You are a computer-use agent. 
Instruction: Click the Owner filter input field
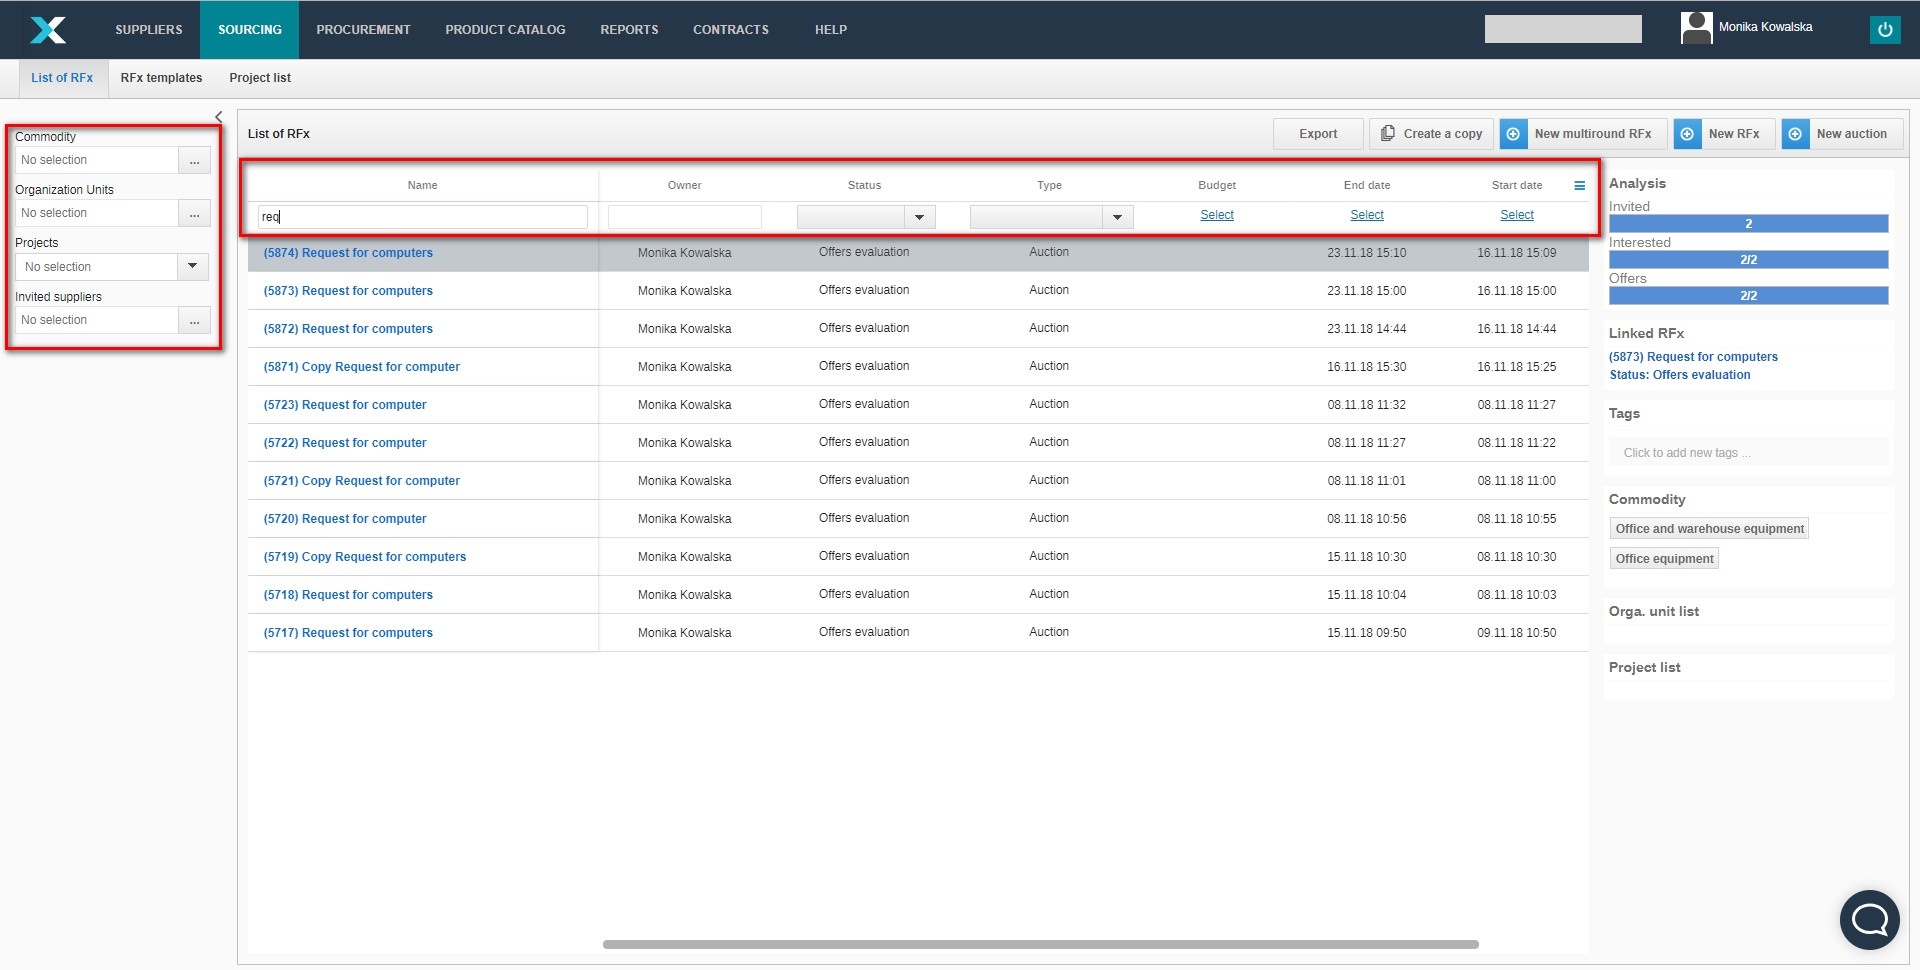684,217
